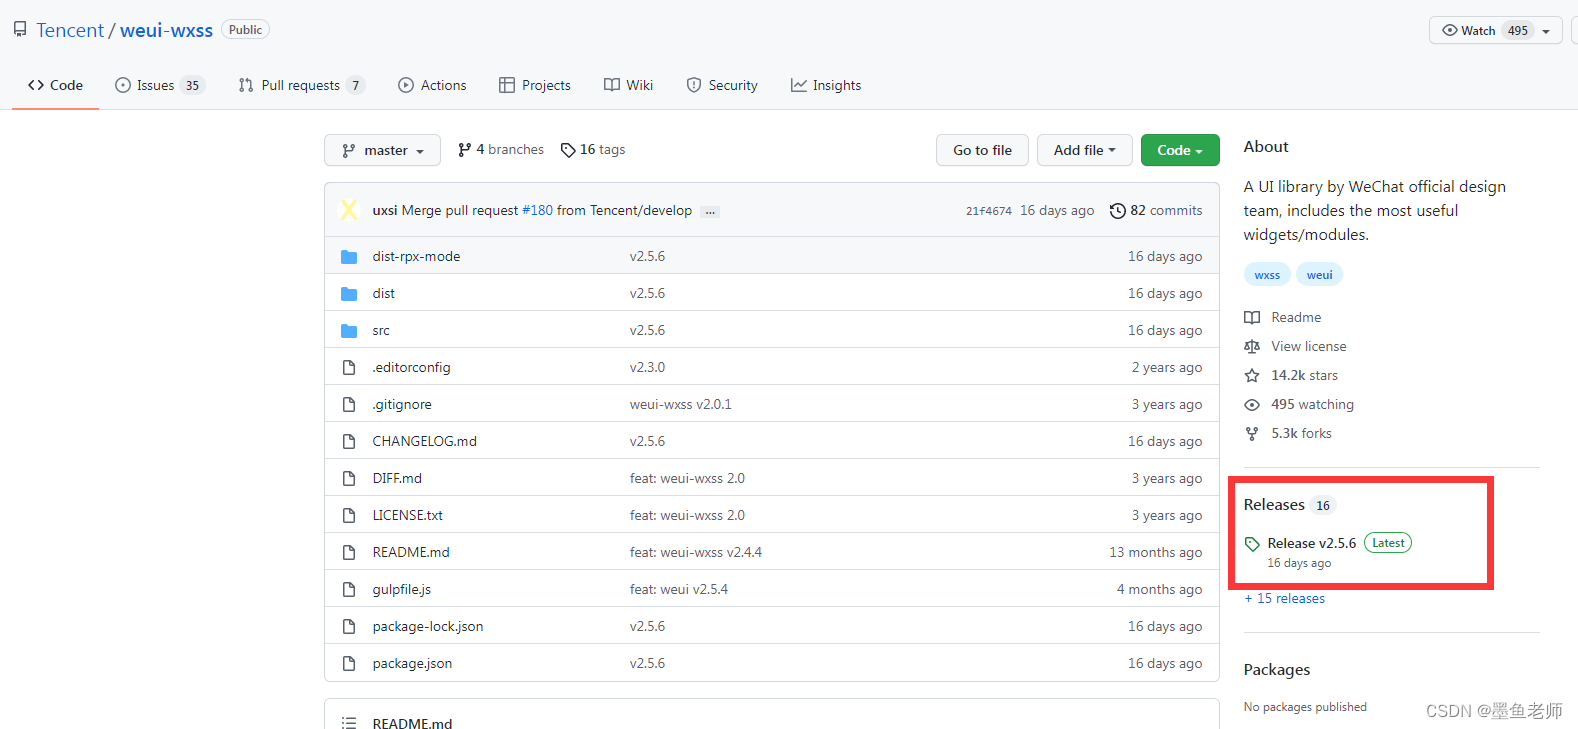Viewport: 1578px width, 729px height.
Task: Open the README.md file name
Action: coord(411,553)
